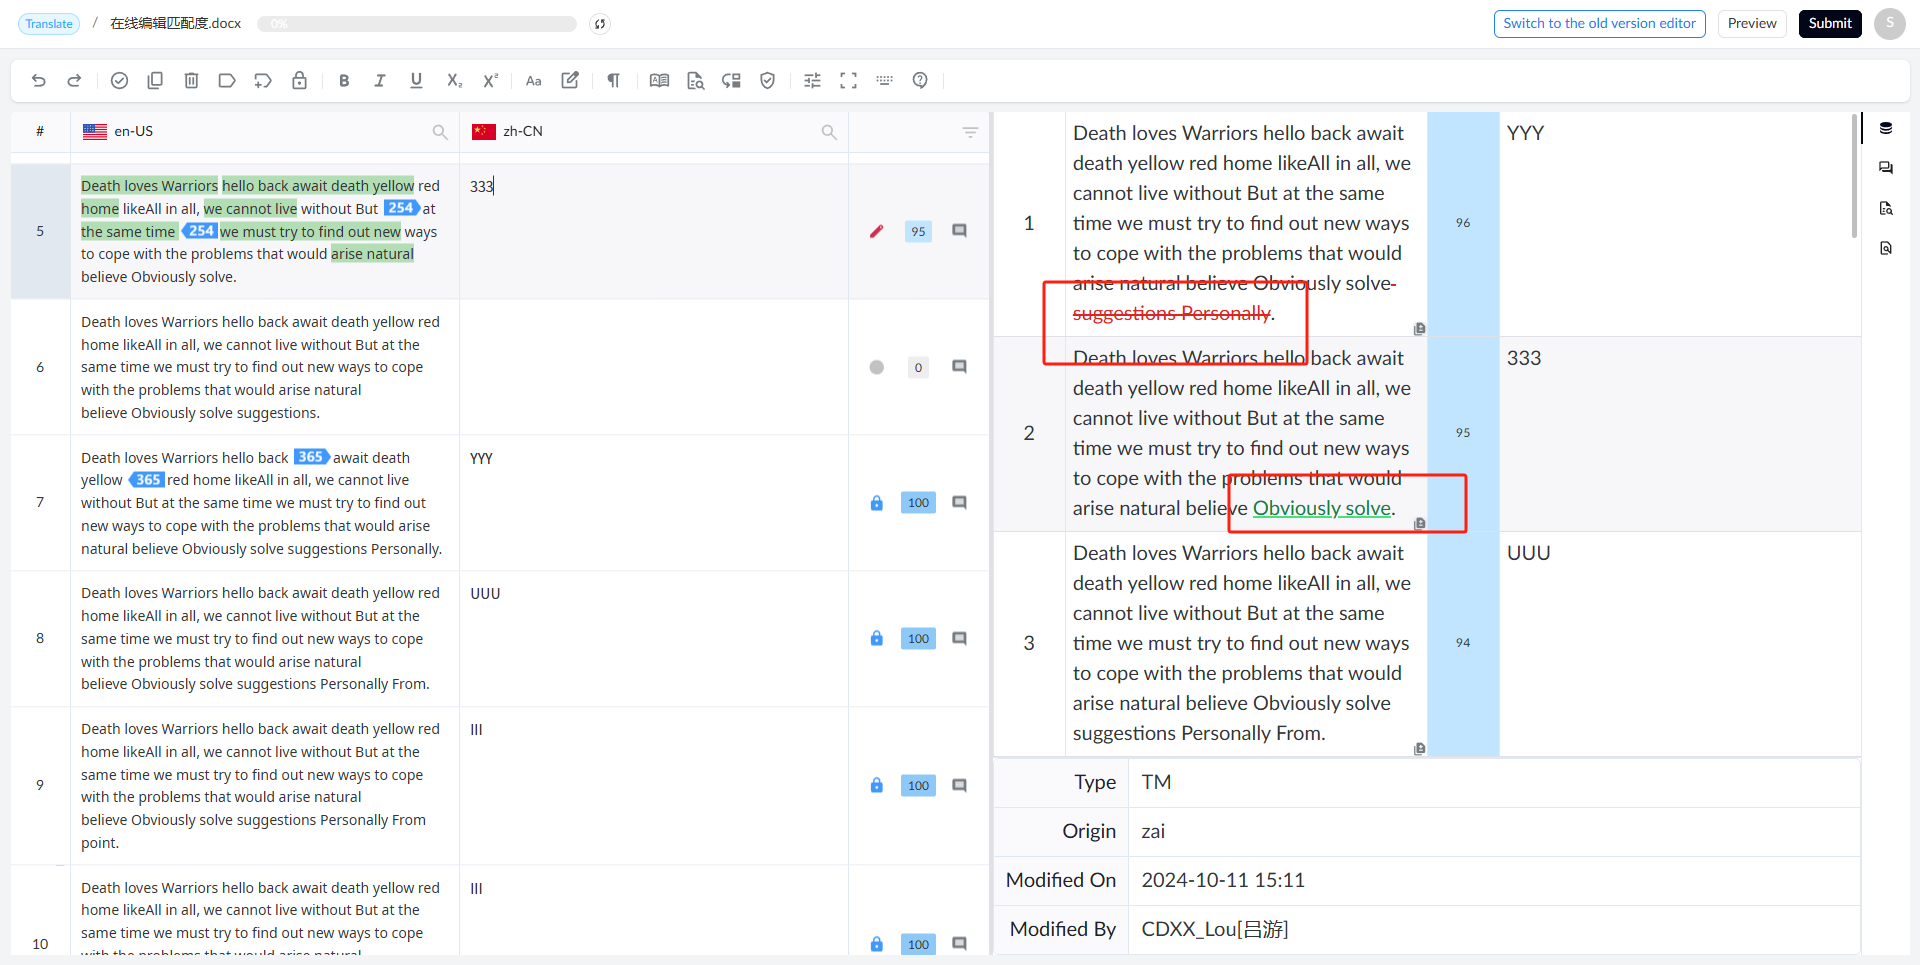Apply superscript formatting
The image size is (1920, 965).
[x=490, y=81]
